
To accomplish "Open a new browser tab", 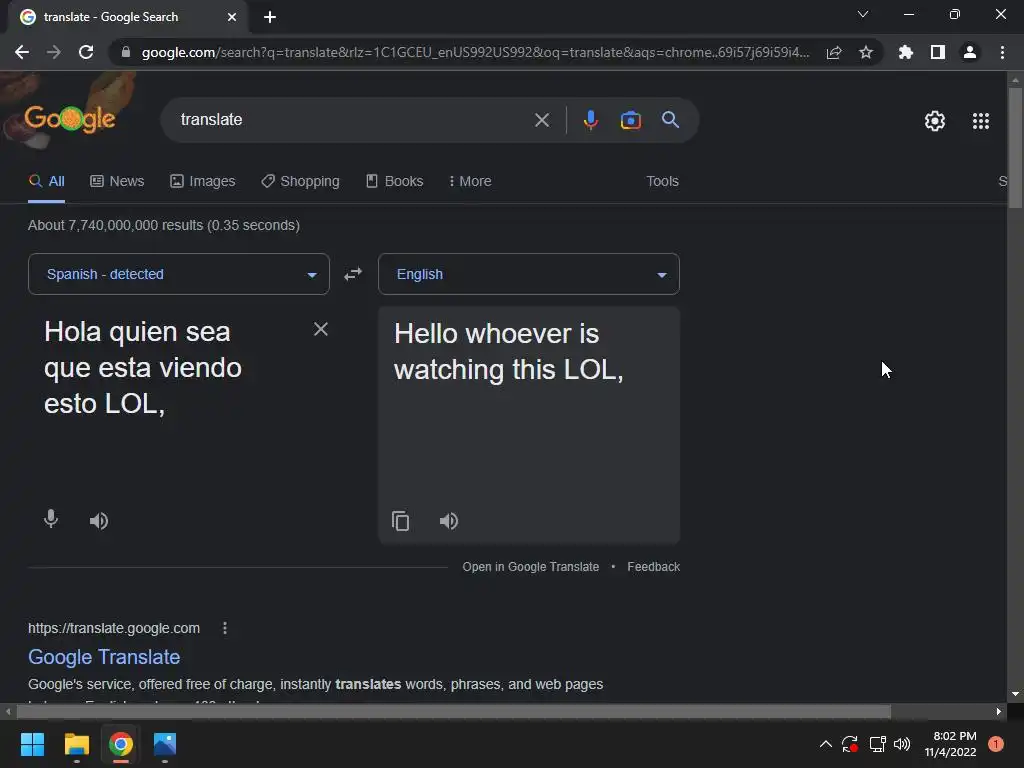I will (x=270, y=17).
